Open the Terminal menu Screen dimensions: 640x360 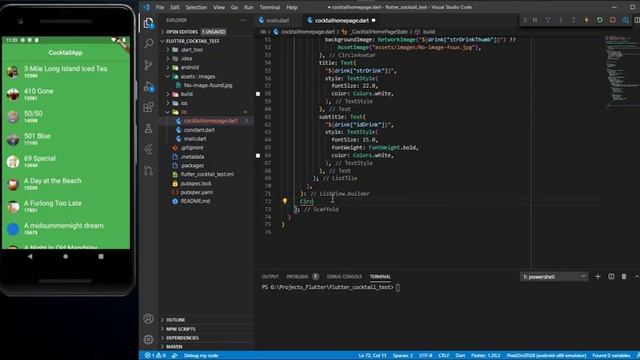[270, 7]
